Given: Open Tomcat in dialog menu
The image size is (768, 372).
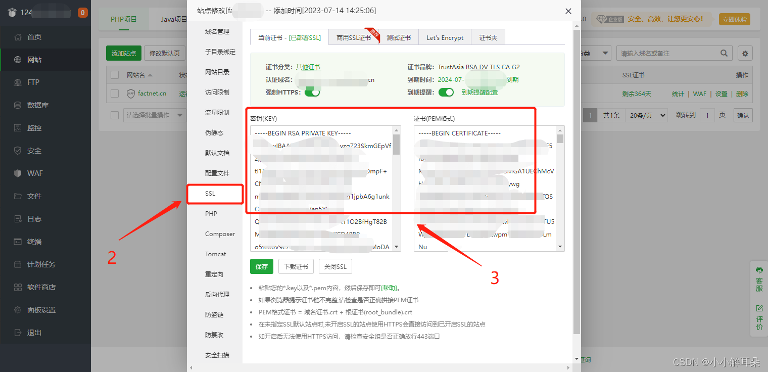Looking at the screenshot, I should (215, 255).
